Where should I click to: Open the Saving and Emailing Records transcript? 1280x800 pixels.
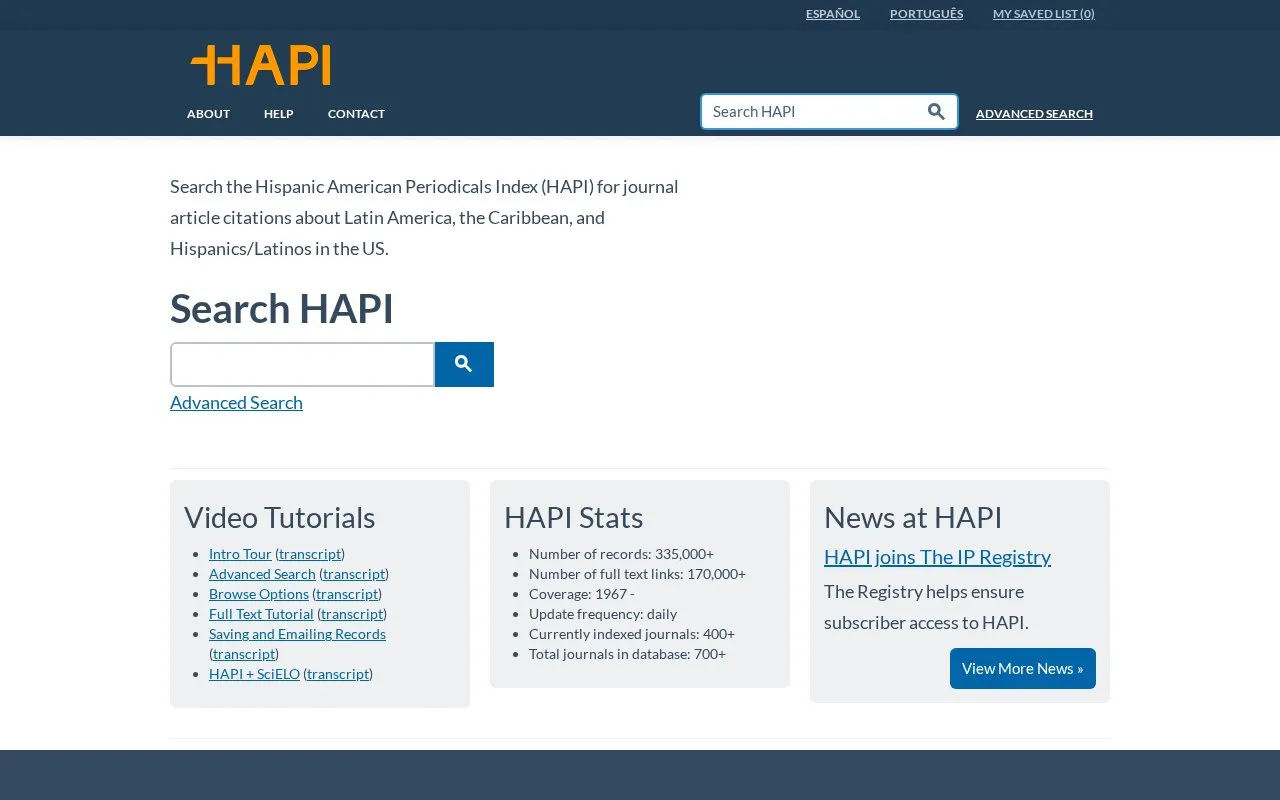pyautogui.click(x=244, y=654)
